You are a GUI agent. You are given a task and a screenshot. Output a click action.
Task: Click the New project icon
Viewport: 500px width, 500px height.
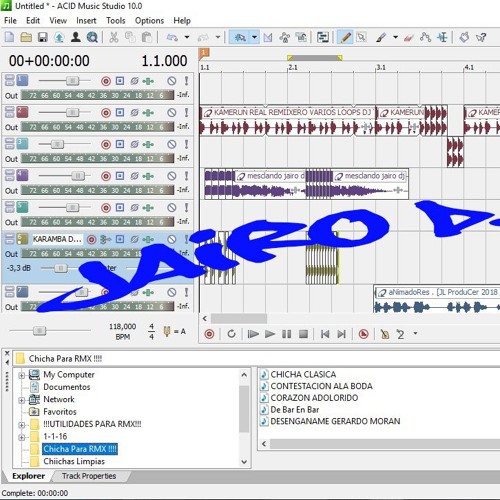coord(9,37)
